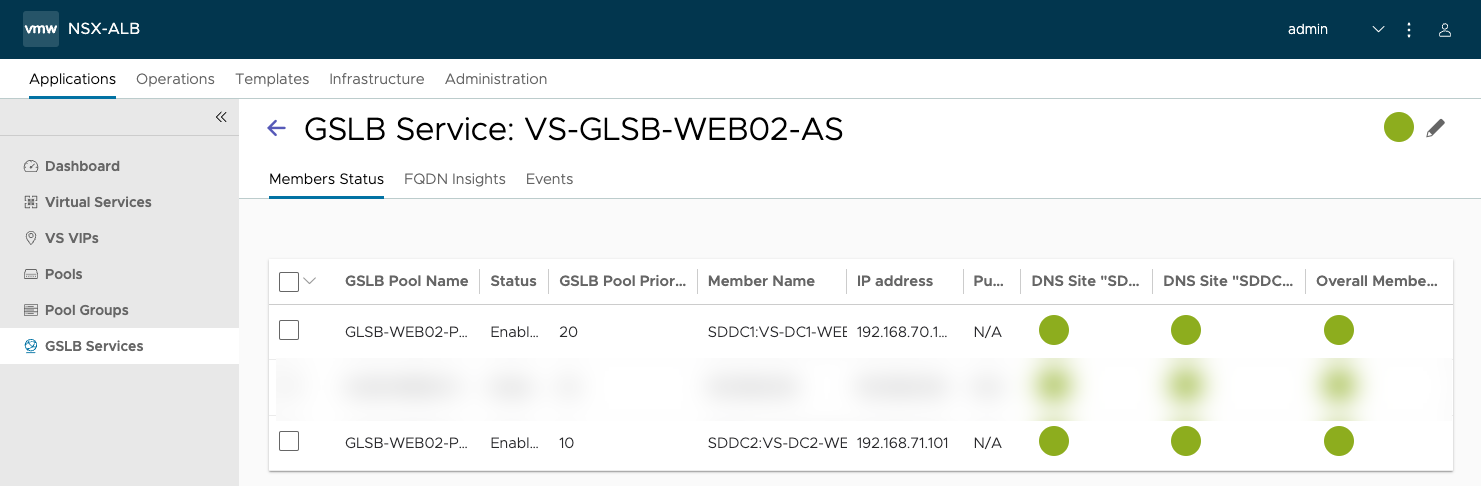Collapse the sidebar with double chevron
This screenshot has width=1481, height=486.
221,117
